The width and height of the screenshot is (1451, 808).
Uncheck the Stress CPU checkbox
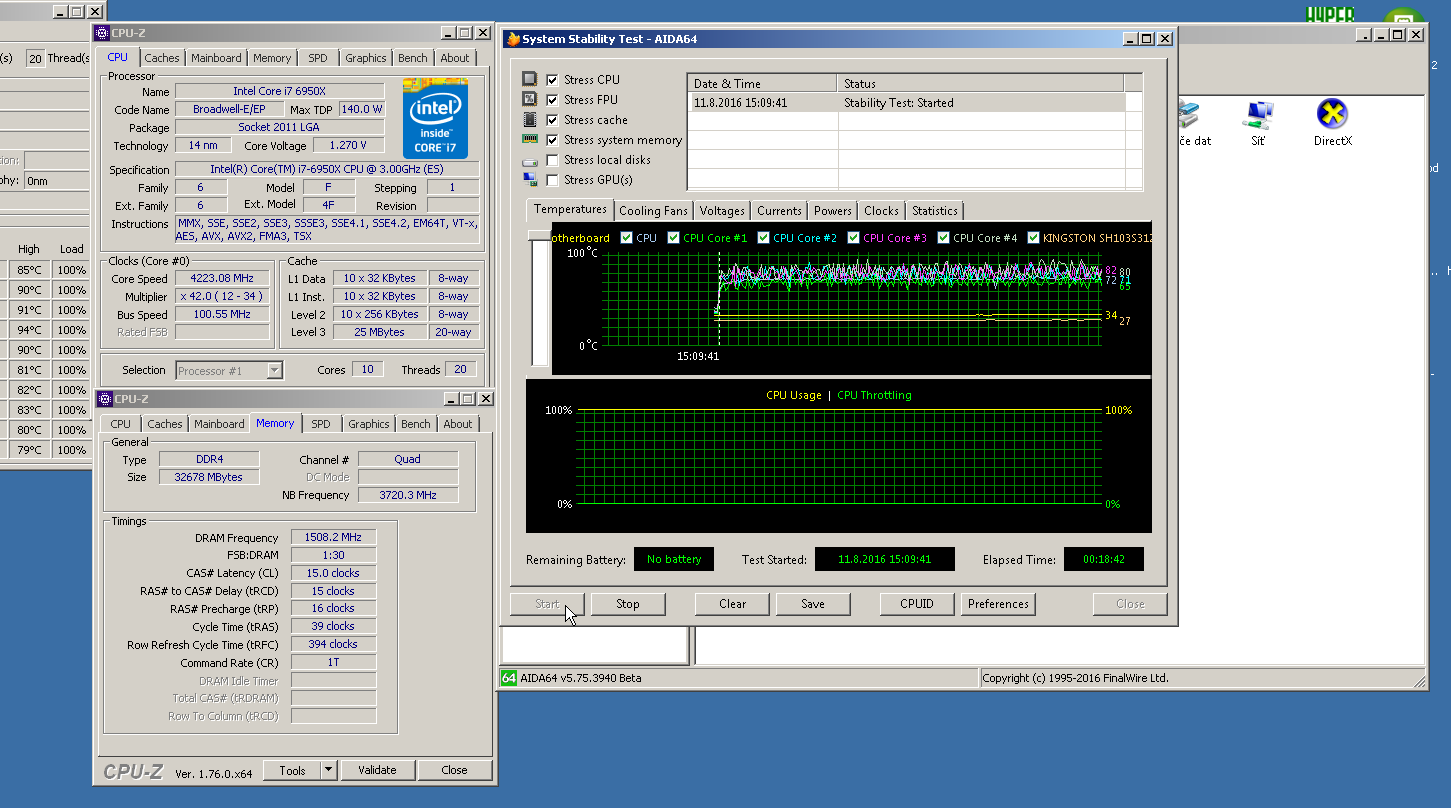point(552,80)
